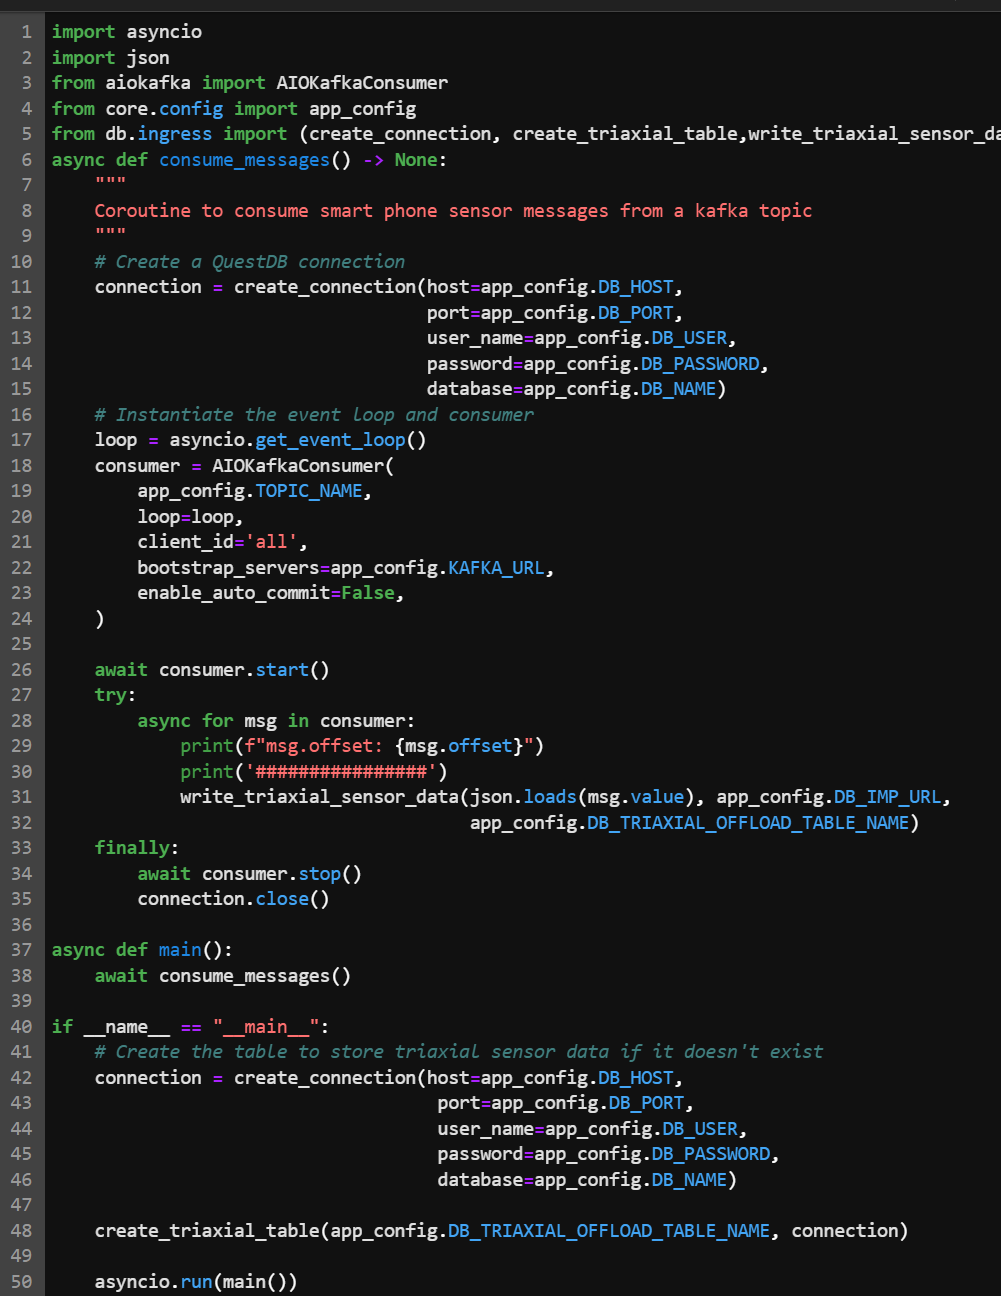Click 'app_config' in the core.config import line

point(363,109)
